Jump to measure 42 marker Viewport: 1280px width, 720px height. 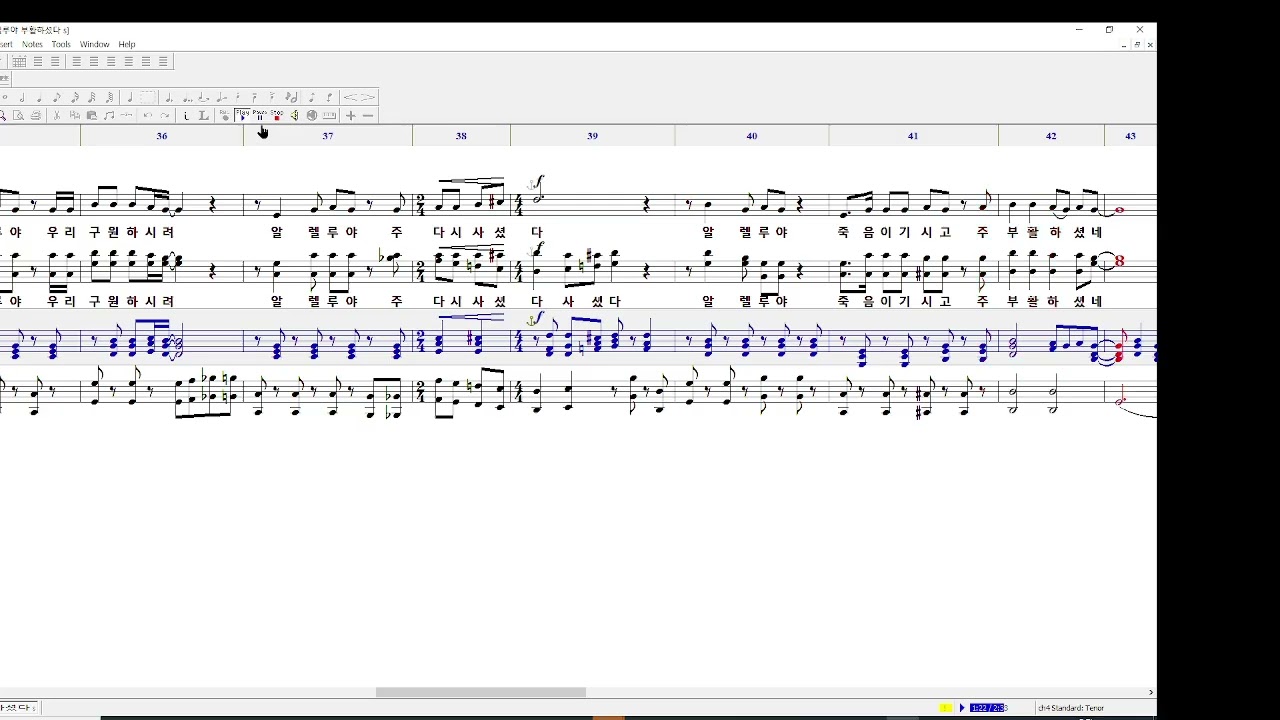point(1050,136)
